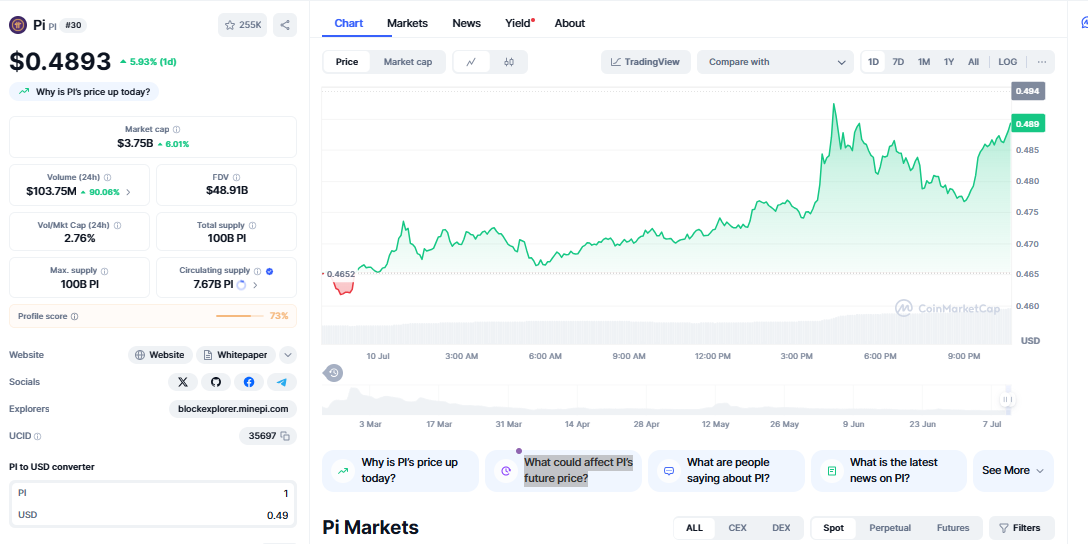Set chart range to All
Viewport: 1088px width, 544px height.
tap(974, 62)
